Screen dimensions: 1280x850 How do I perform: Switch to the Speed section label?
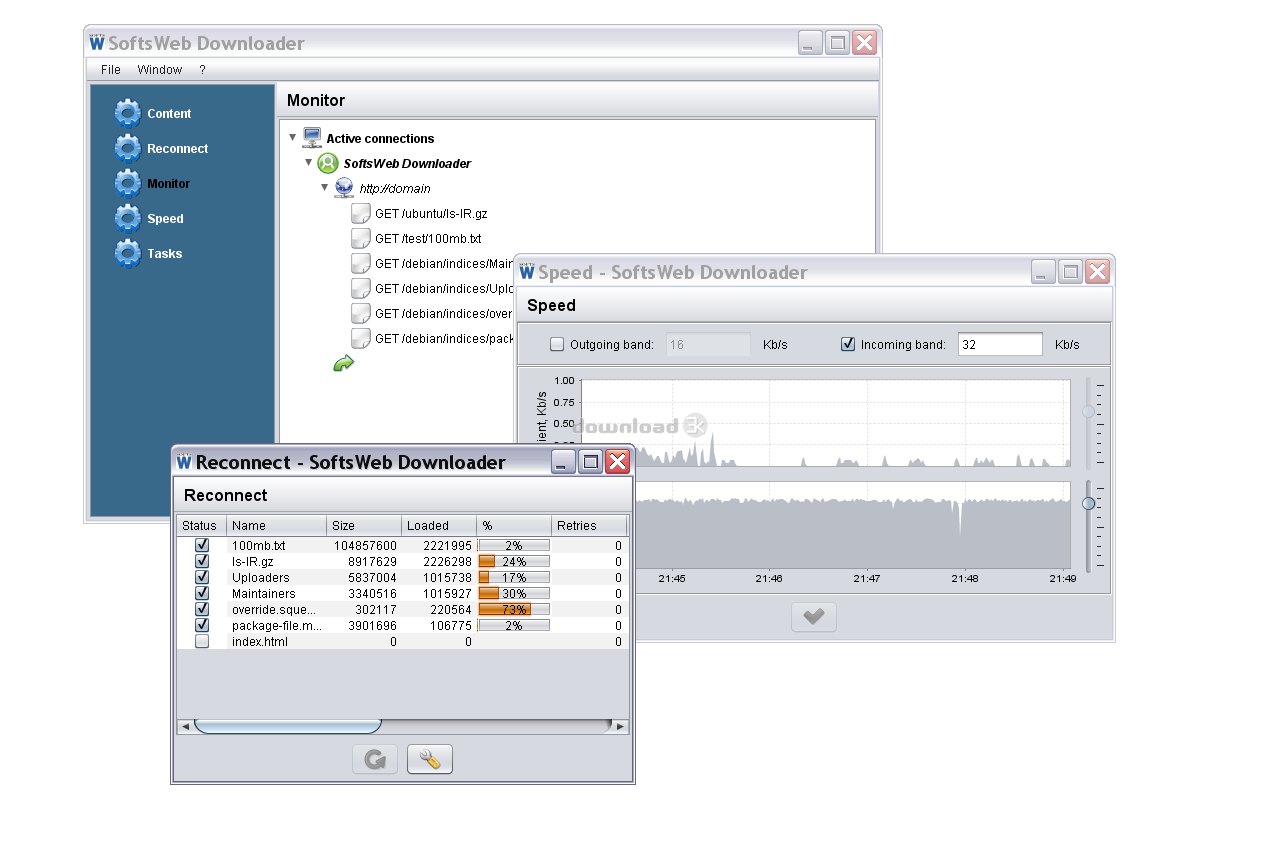[x=165, y=218]
